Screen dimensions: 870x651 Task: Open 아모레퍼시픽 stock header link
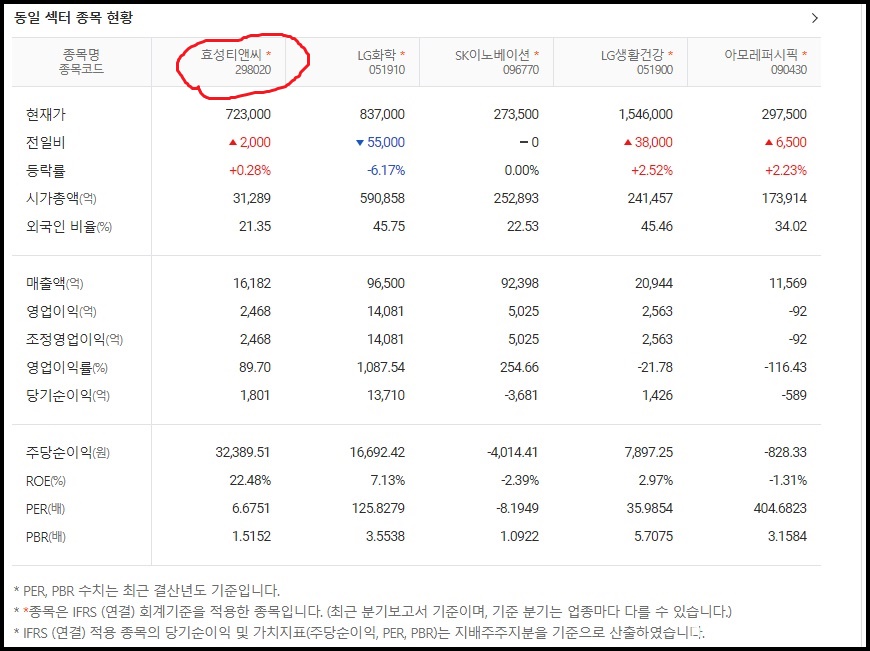(x=761, y=55)
